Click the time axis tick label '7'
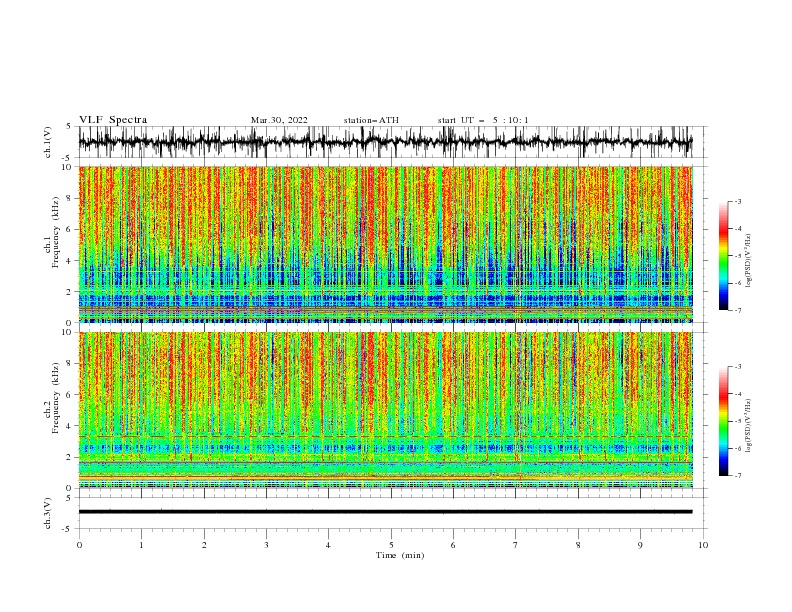The image size is (792, 612). [x=516, y=545]
